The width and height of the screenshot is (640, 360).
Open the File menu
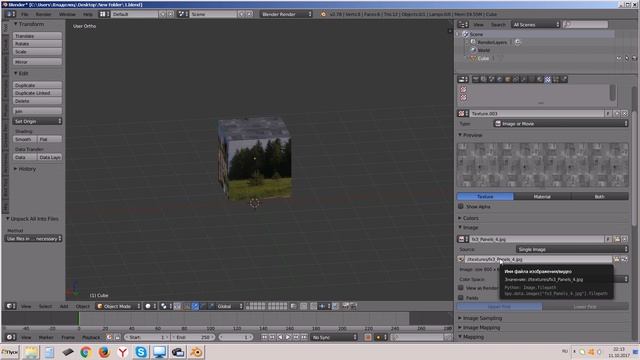[x=24, y=14]
